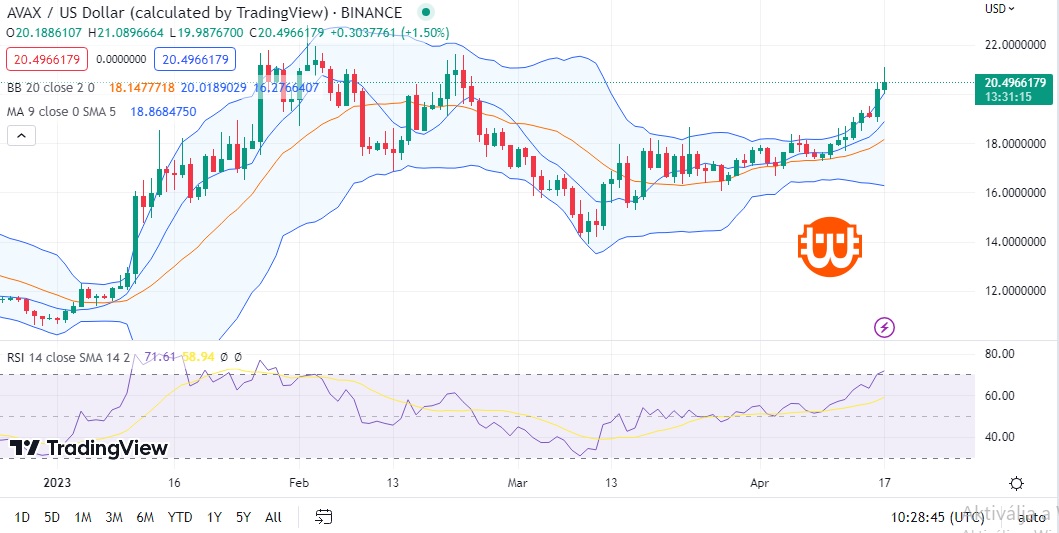Screen dimensions: 1059x533
Task: Collapse the indicator legend chevron
Action: click(21, 136)
